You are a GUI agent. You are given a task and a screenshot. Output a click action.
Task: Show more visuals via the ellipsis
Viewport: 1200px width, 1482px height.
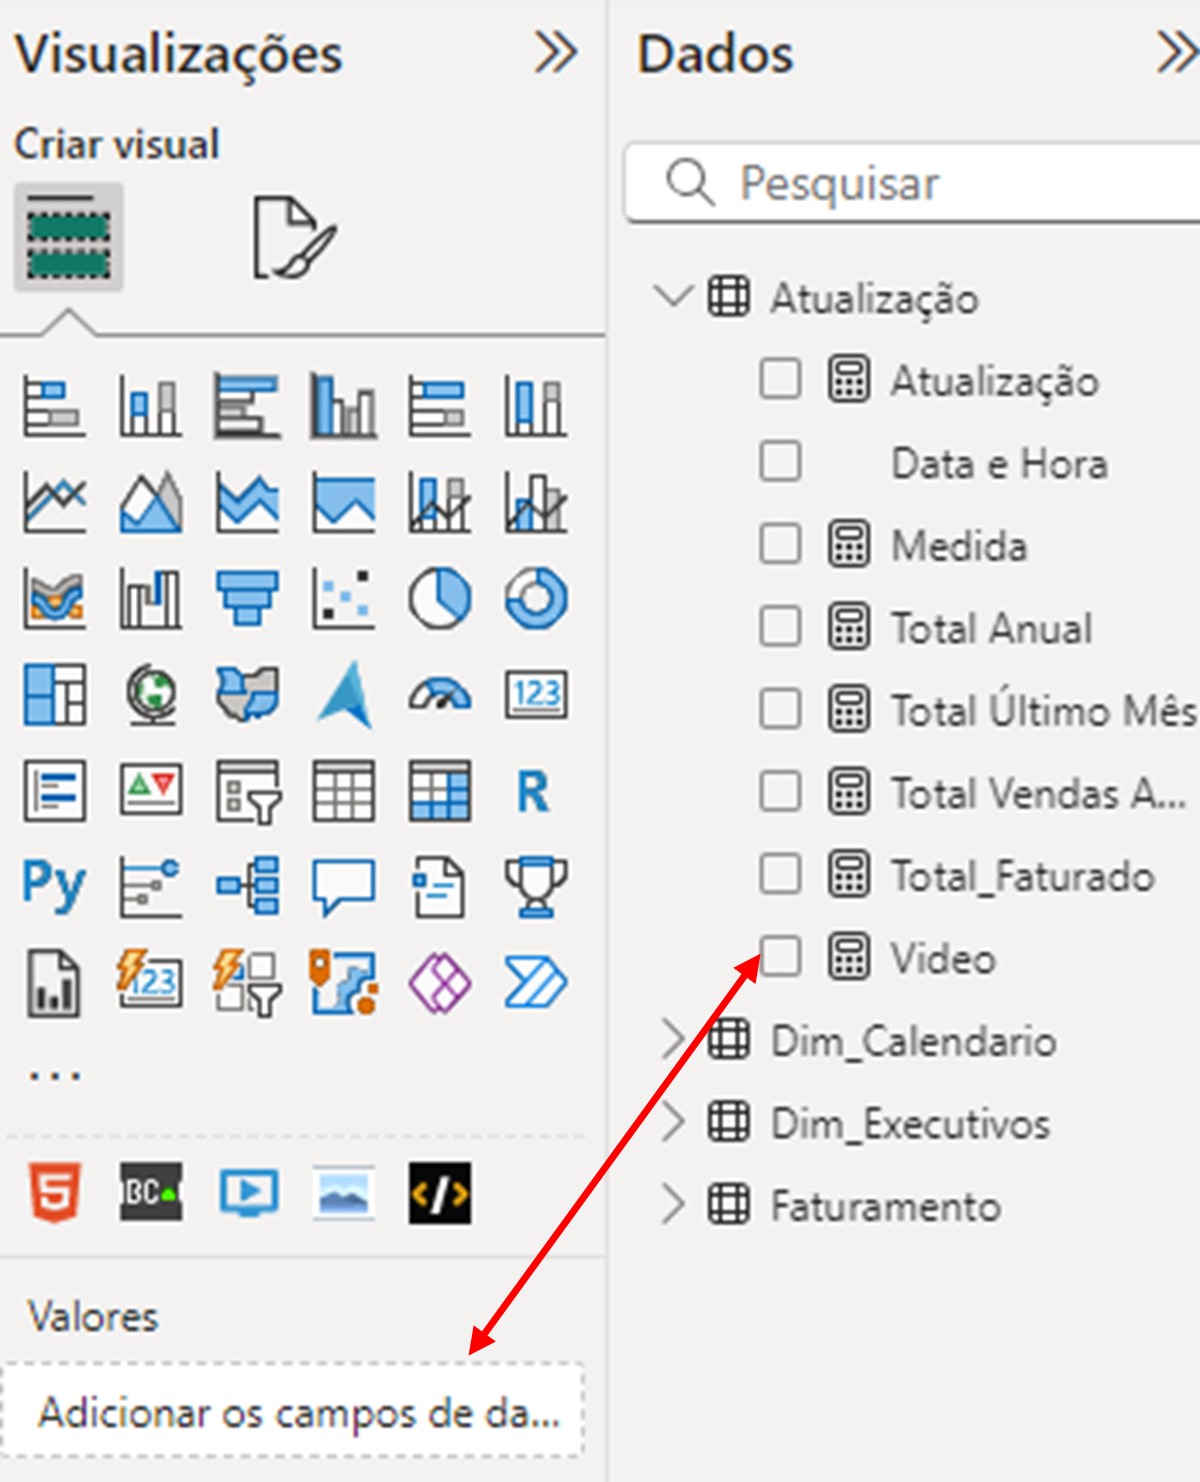point(54,1077)
